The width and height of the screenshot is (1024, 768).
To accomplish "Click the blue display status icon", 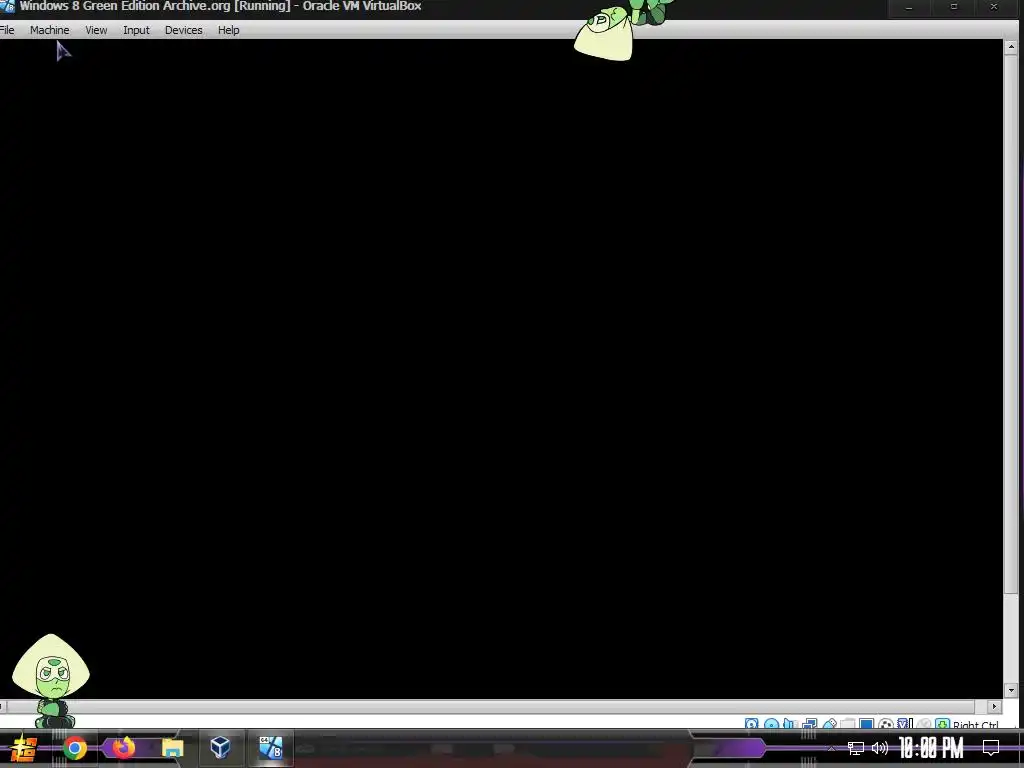I will [867, 724].
